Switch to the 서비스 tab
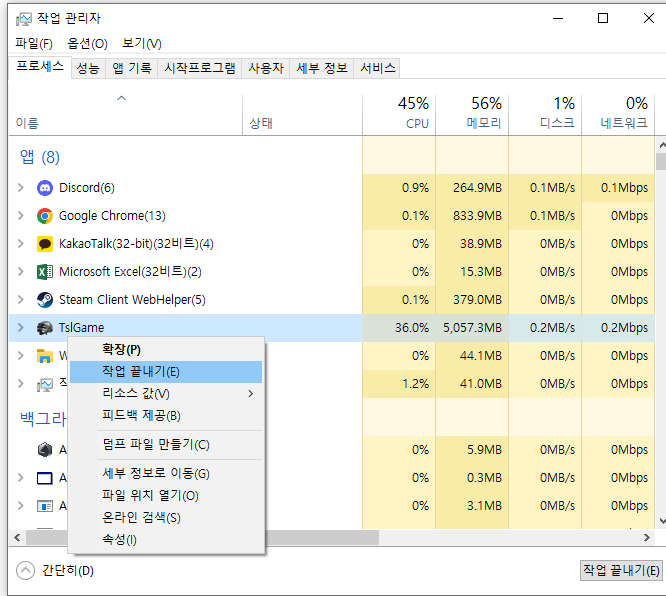 click(378, 68)
